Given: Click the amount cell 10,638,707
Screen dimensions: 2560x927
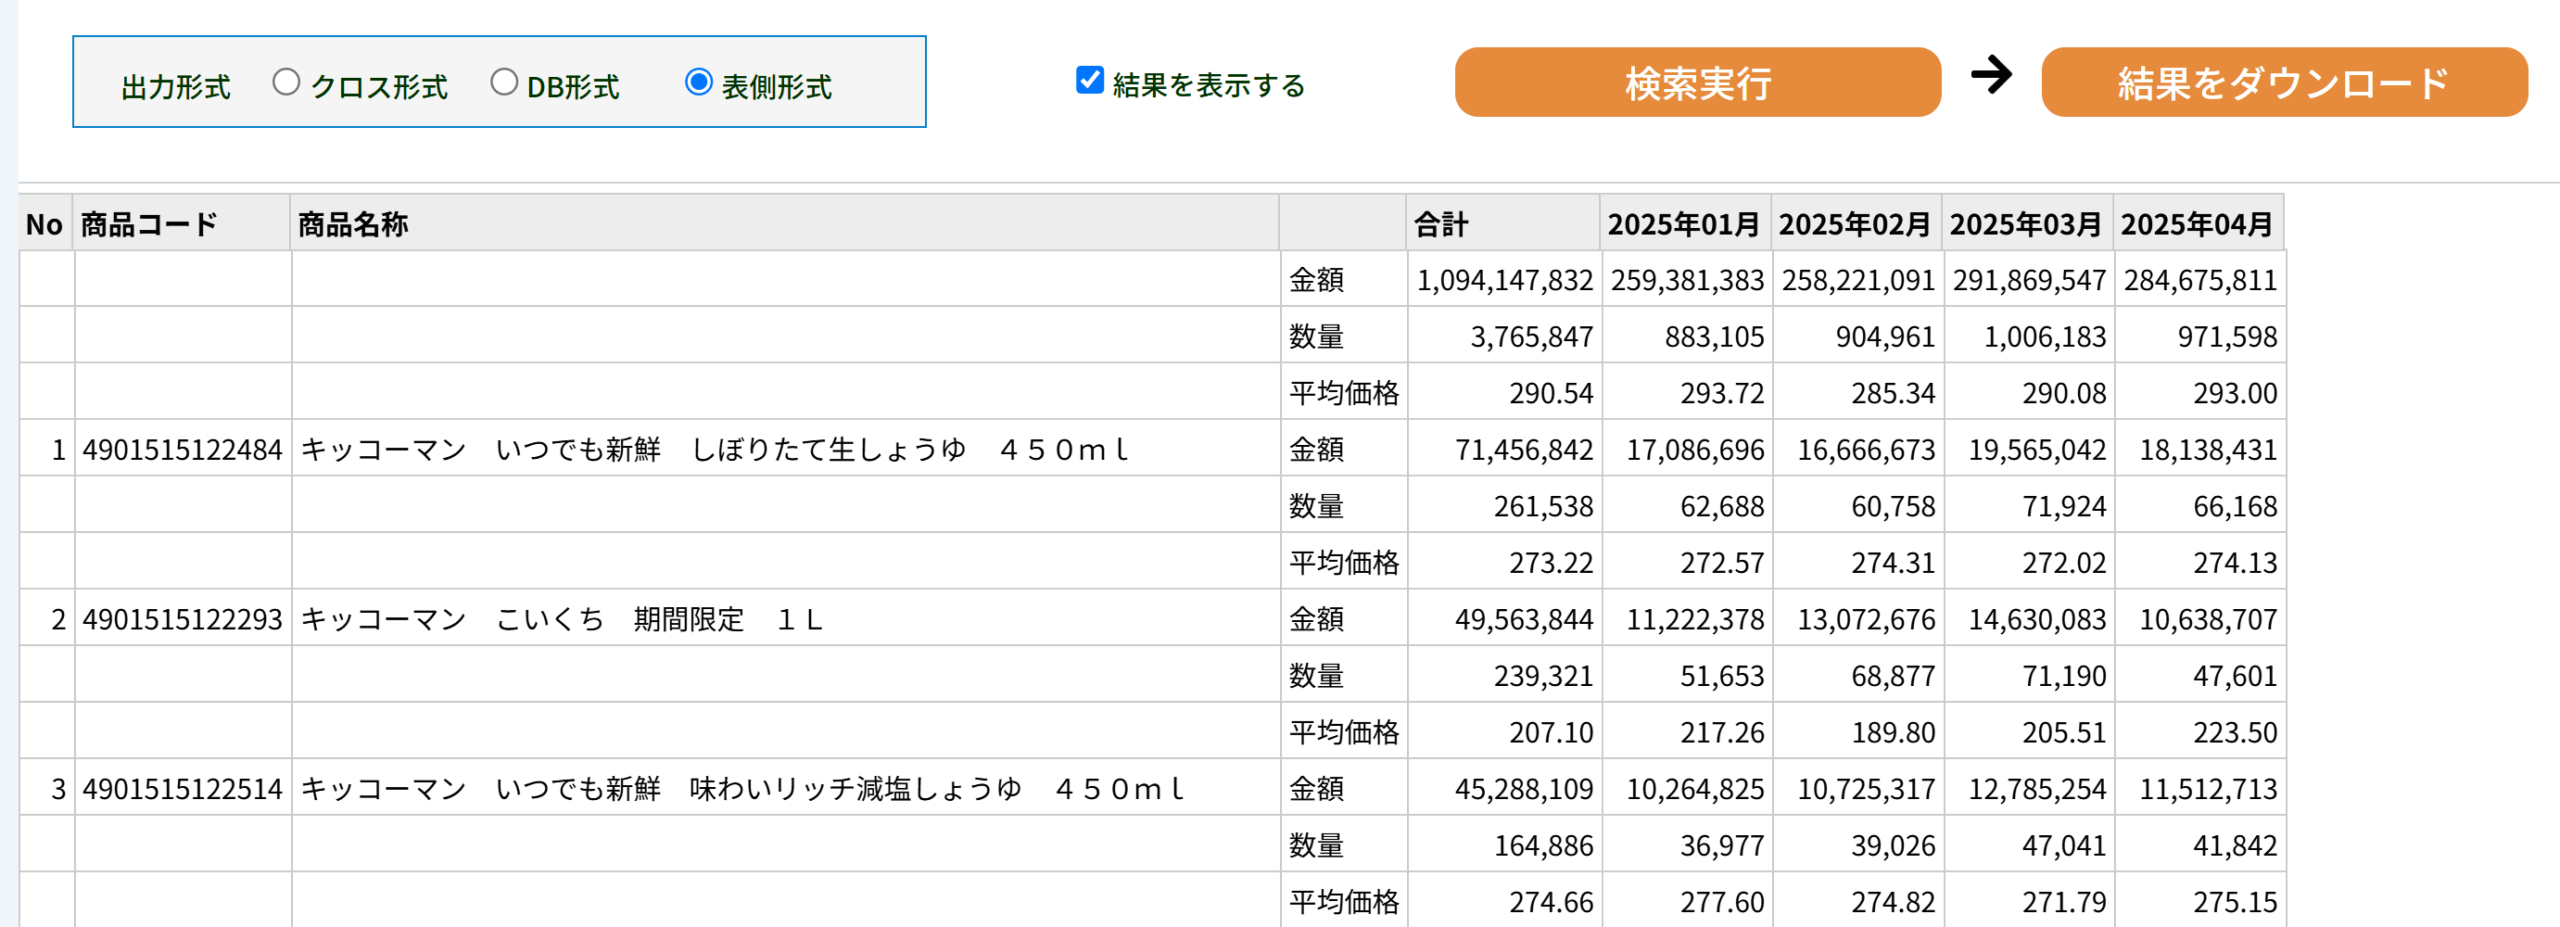Looking at the screenshot, I should coord(2199,619).
